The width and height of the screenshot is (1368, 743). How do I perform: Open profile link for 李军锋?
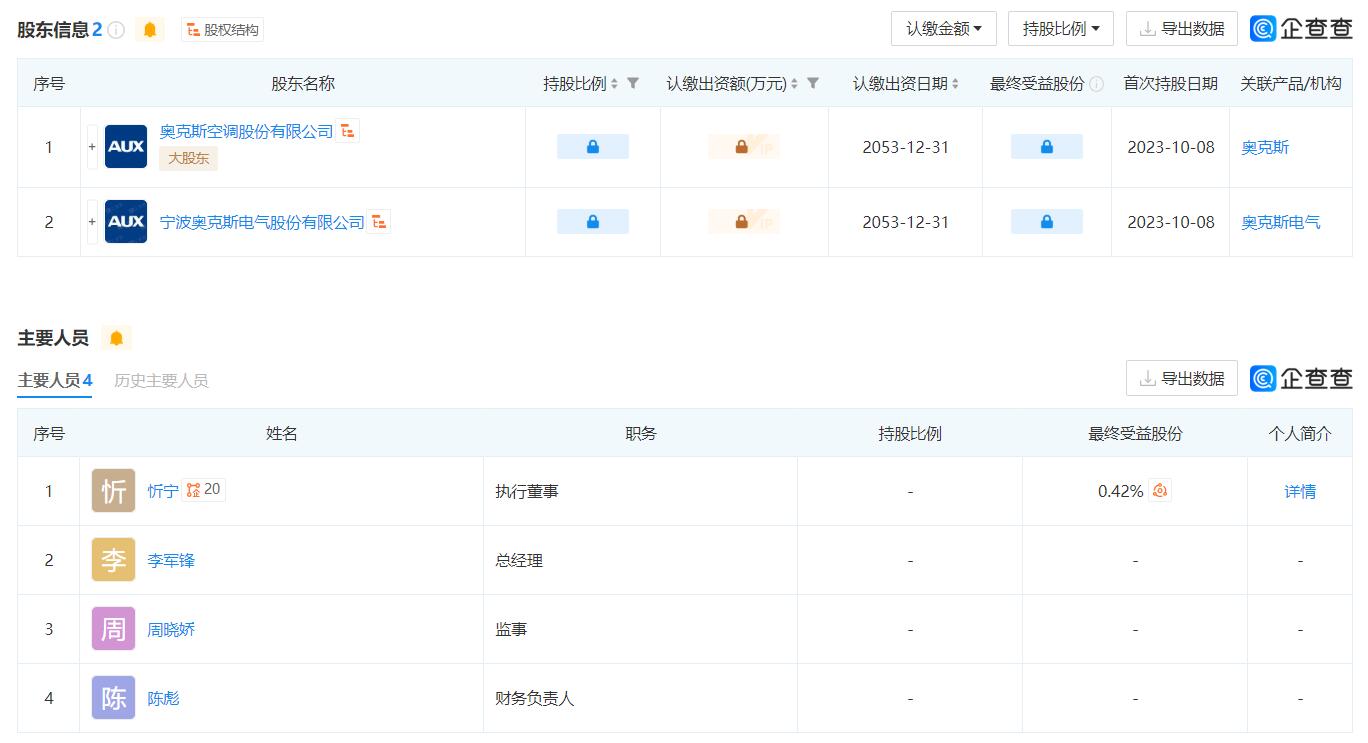171,560
